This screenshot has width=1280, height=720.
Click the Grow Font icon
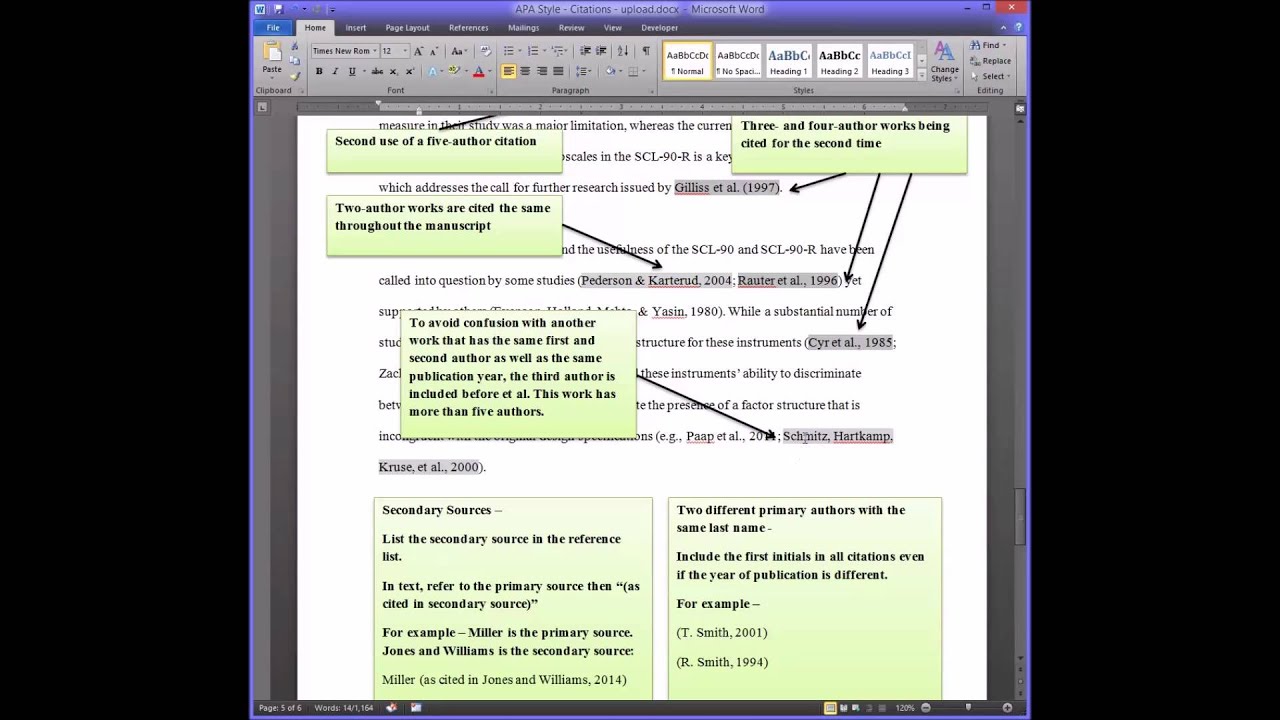[418, 51]
